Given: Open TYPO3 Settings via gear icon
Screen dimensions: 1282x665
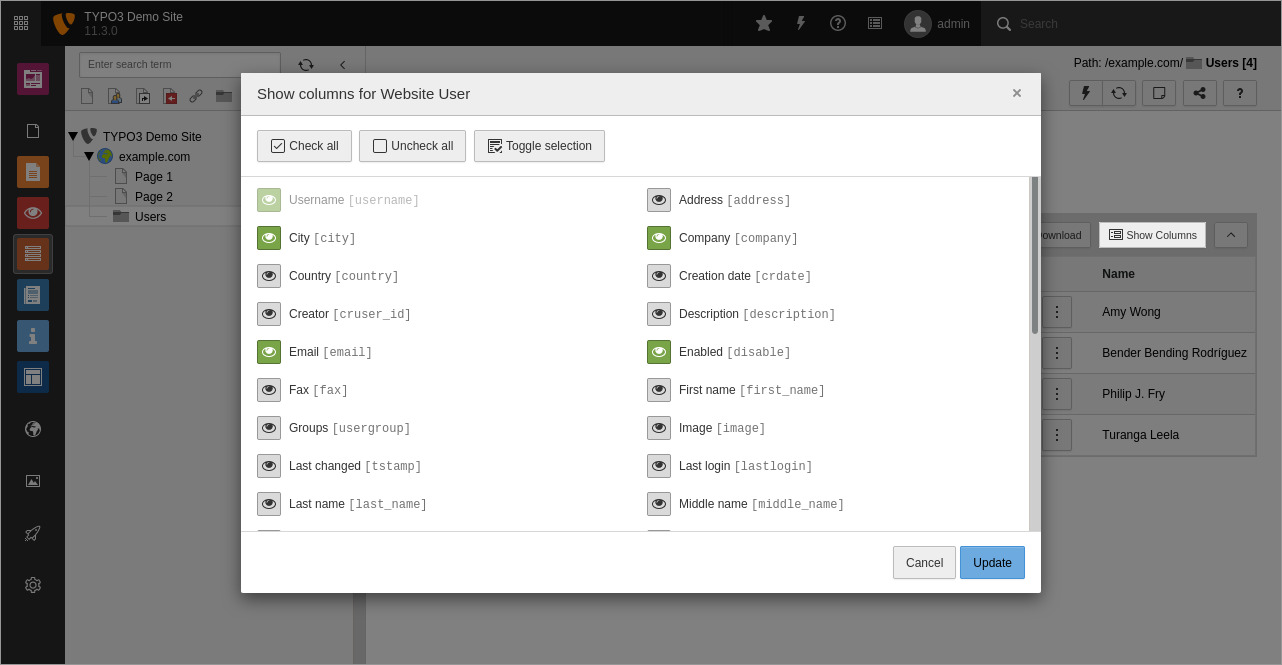Looking at the screenshot, I should click(33, 585).
